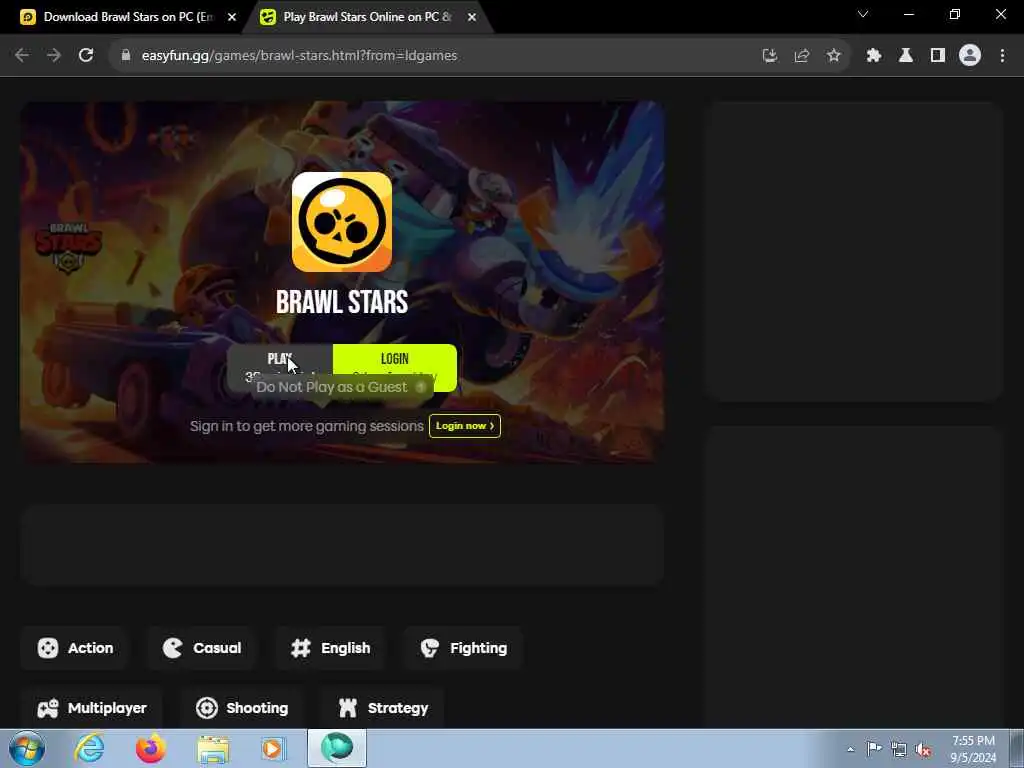1024x768 pixels.
Task: Click Sign in to get more gaming sessions text
Action: [x=306, y=426]
